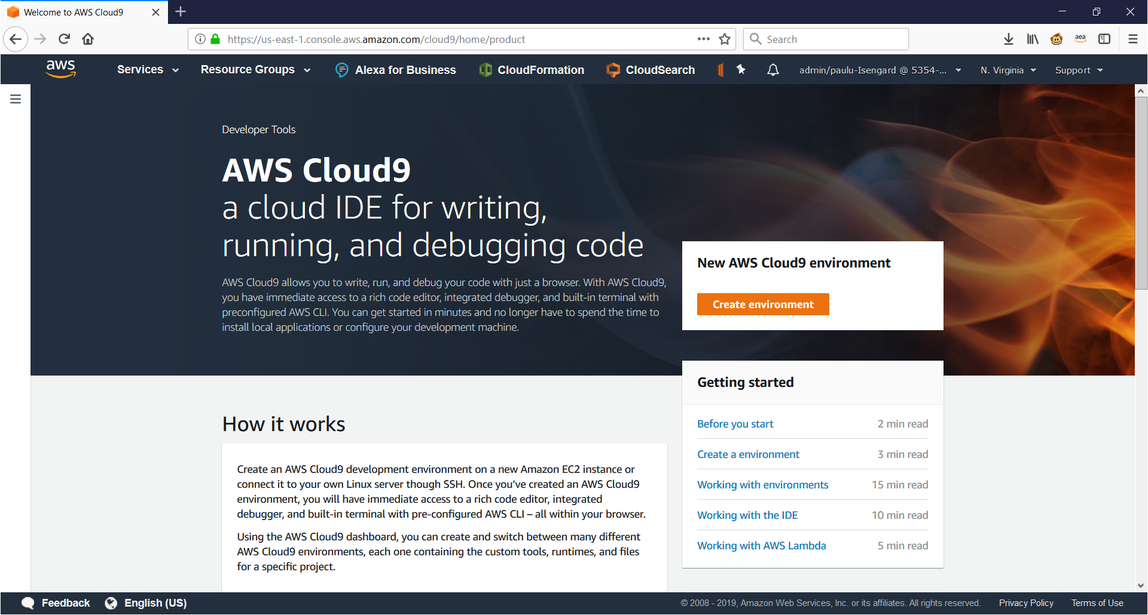Screen dimensions: 1148x615
Task: Open the Support dropdown
Action: click(1078, 70)
